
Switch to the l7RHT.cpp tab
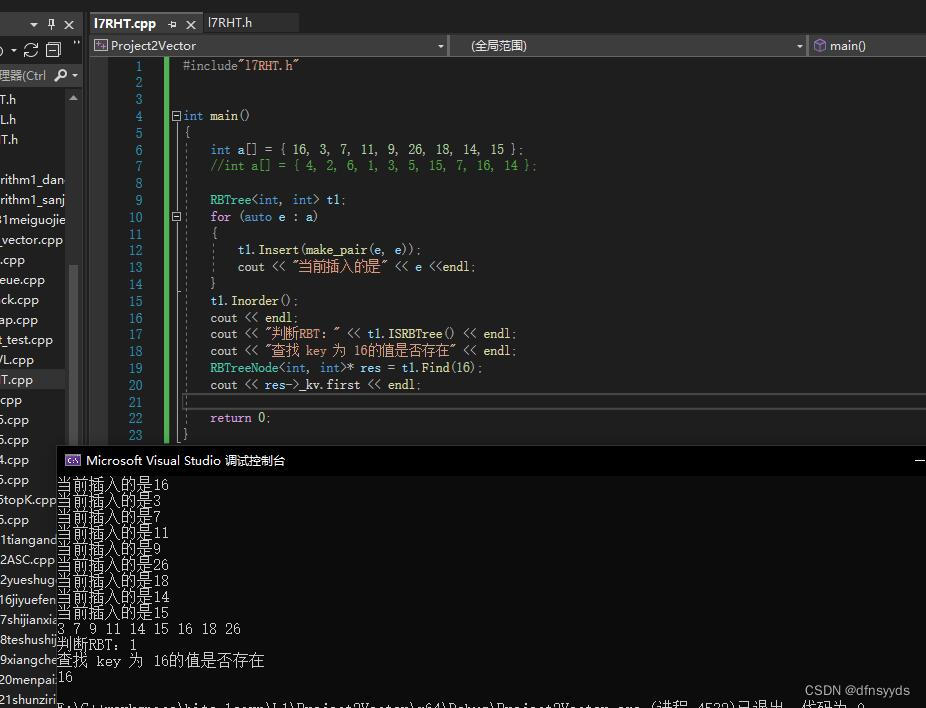click(125, 24)
